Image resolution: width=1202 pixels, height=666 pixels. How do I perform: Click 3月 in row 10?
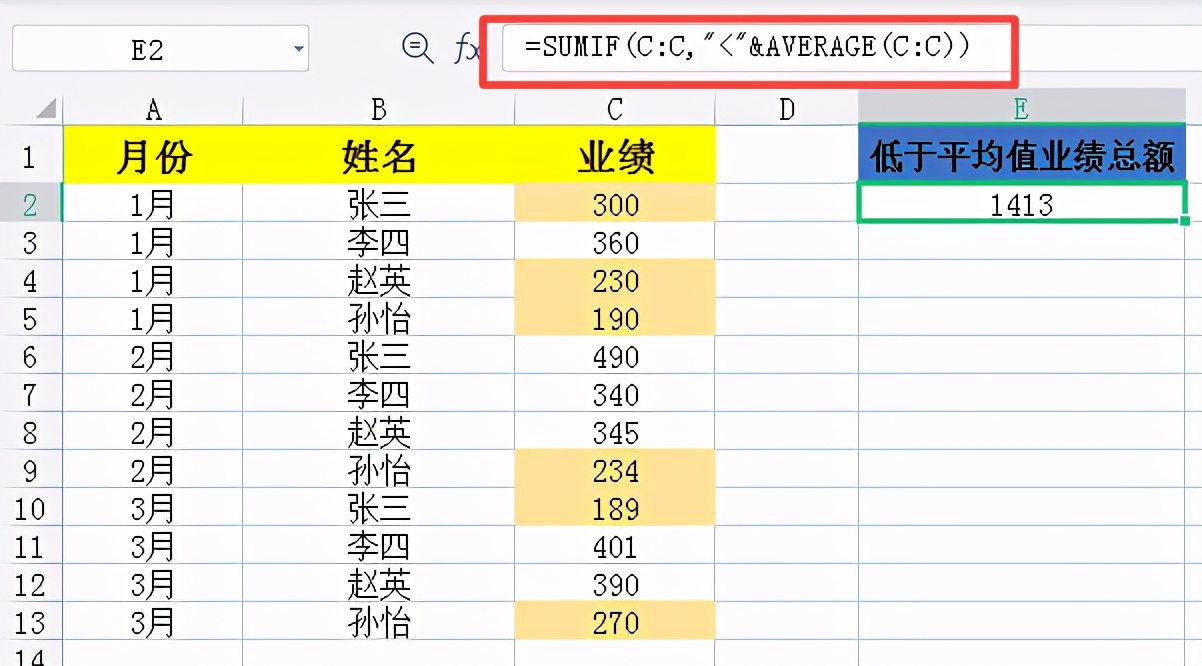click(x=153, y=508)
